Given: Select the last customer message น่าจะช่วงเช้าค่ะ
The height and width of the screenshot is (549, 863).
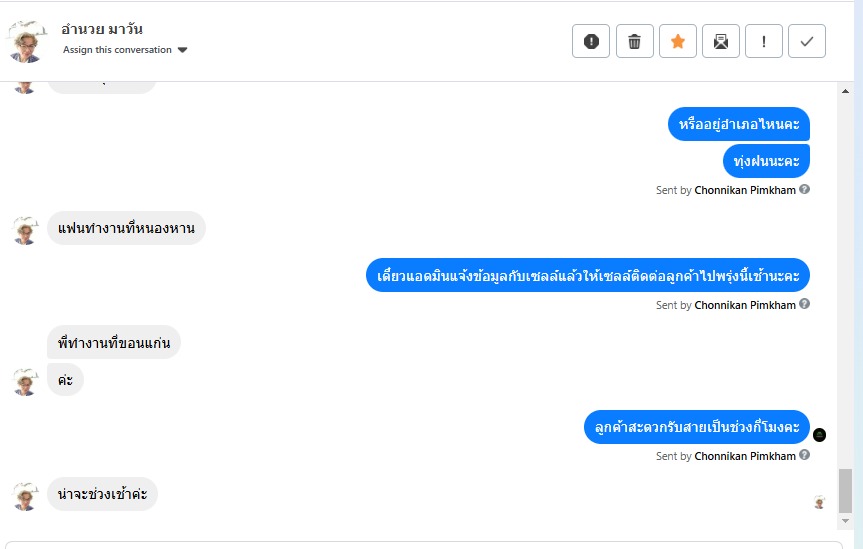Looking at the screenshot, I should click(102, 494).
